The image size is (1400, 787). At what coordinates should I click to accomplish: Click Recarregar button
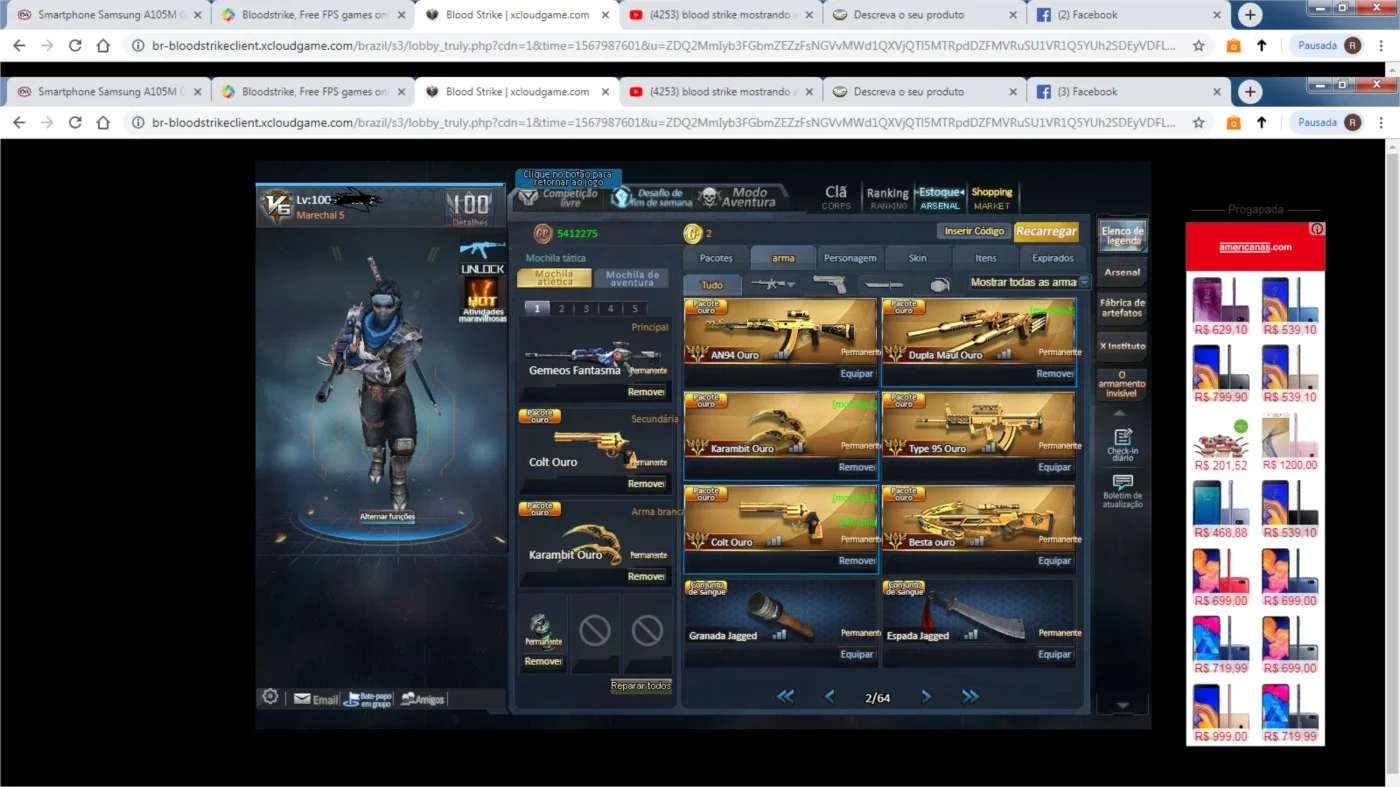pos(1046,231)
